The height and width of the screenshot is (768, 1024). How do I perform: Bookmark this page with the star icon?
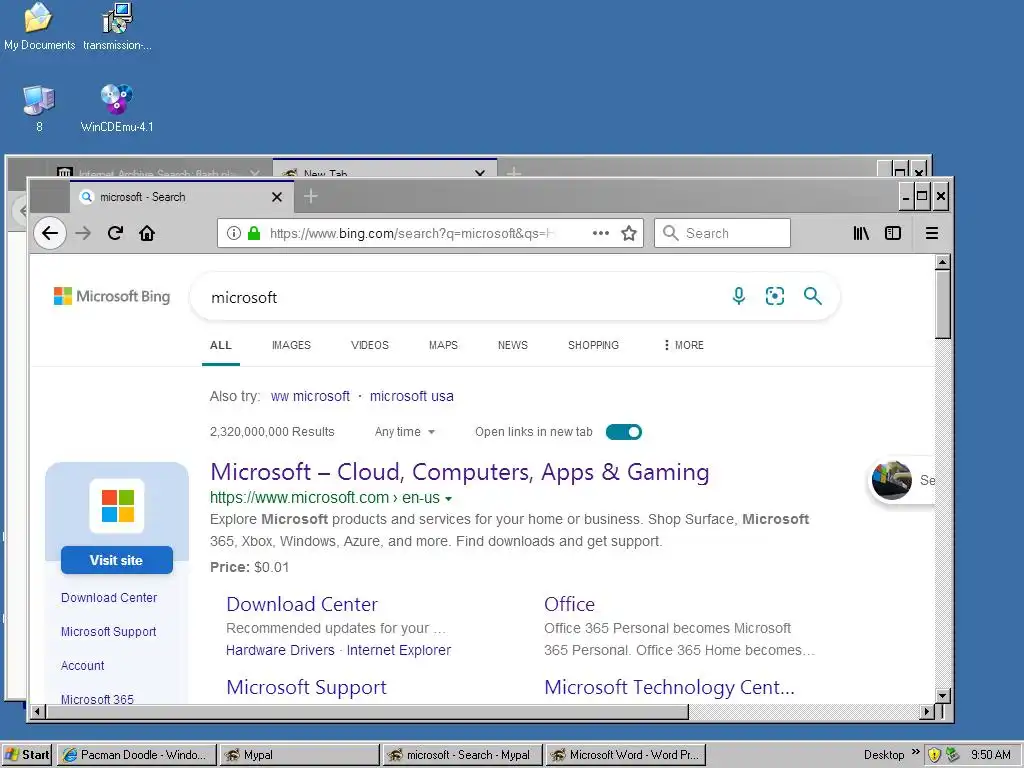(x=629, y=233)
